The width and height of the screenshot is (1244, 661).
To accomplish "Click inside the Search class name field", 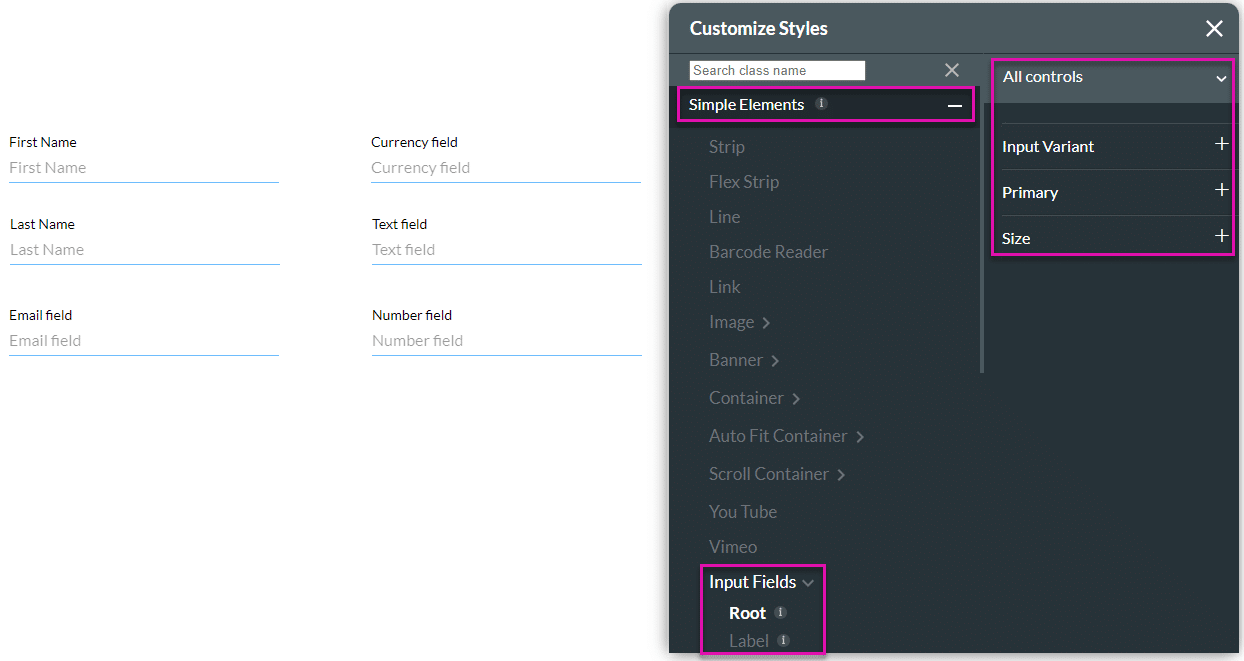I will point(777,70).
